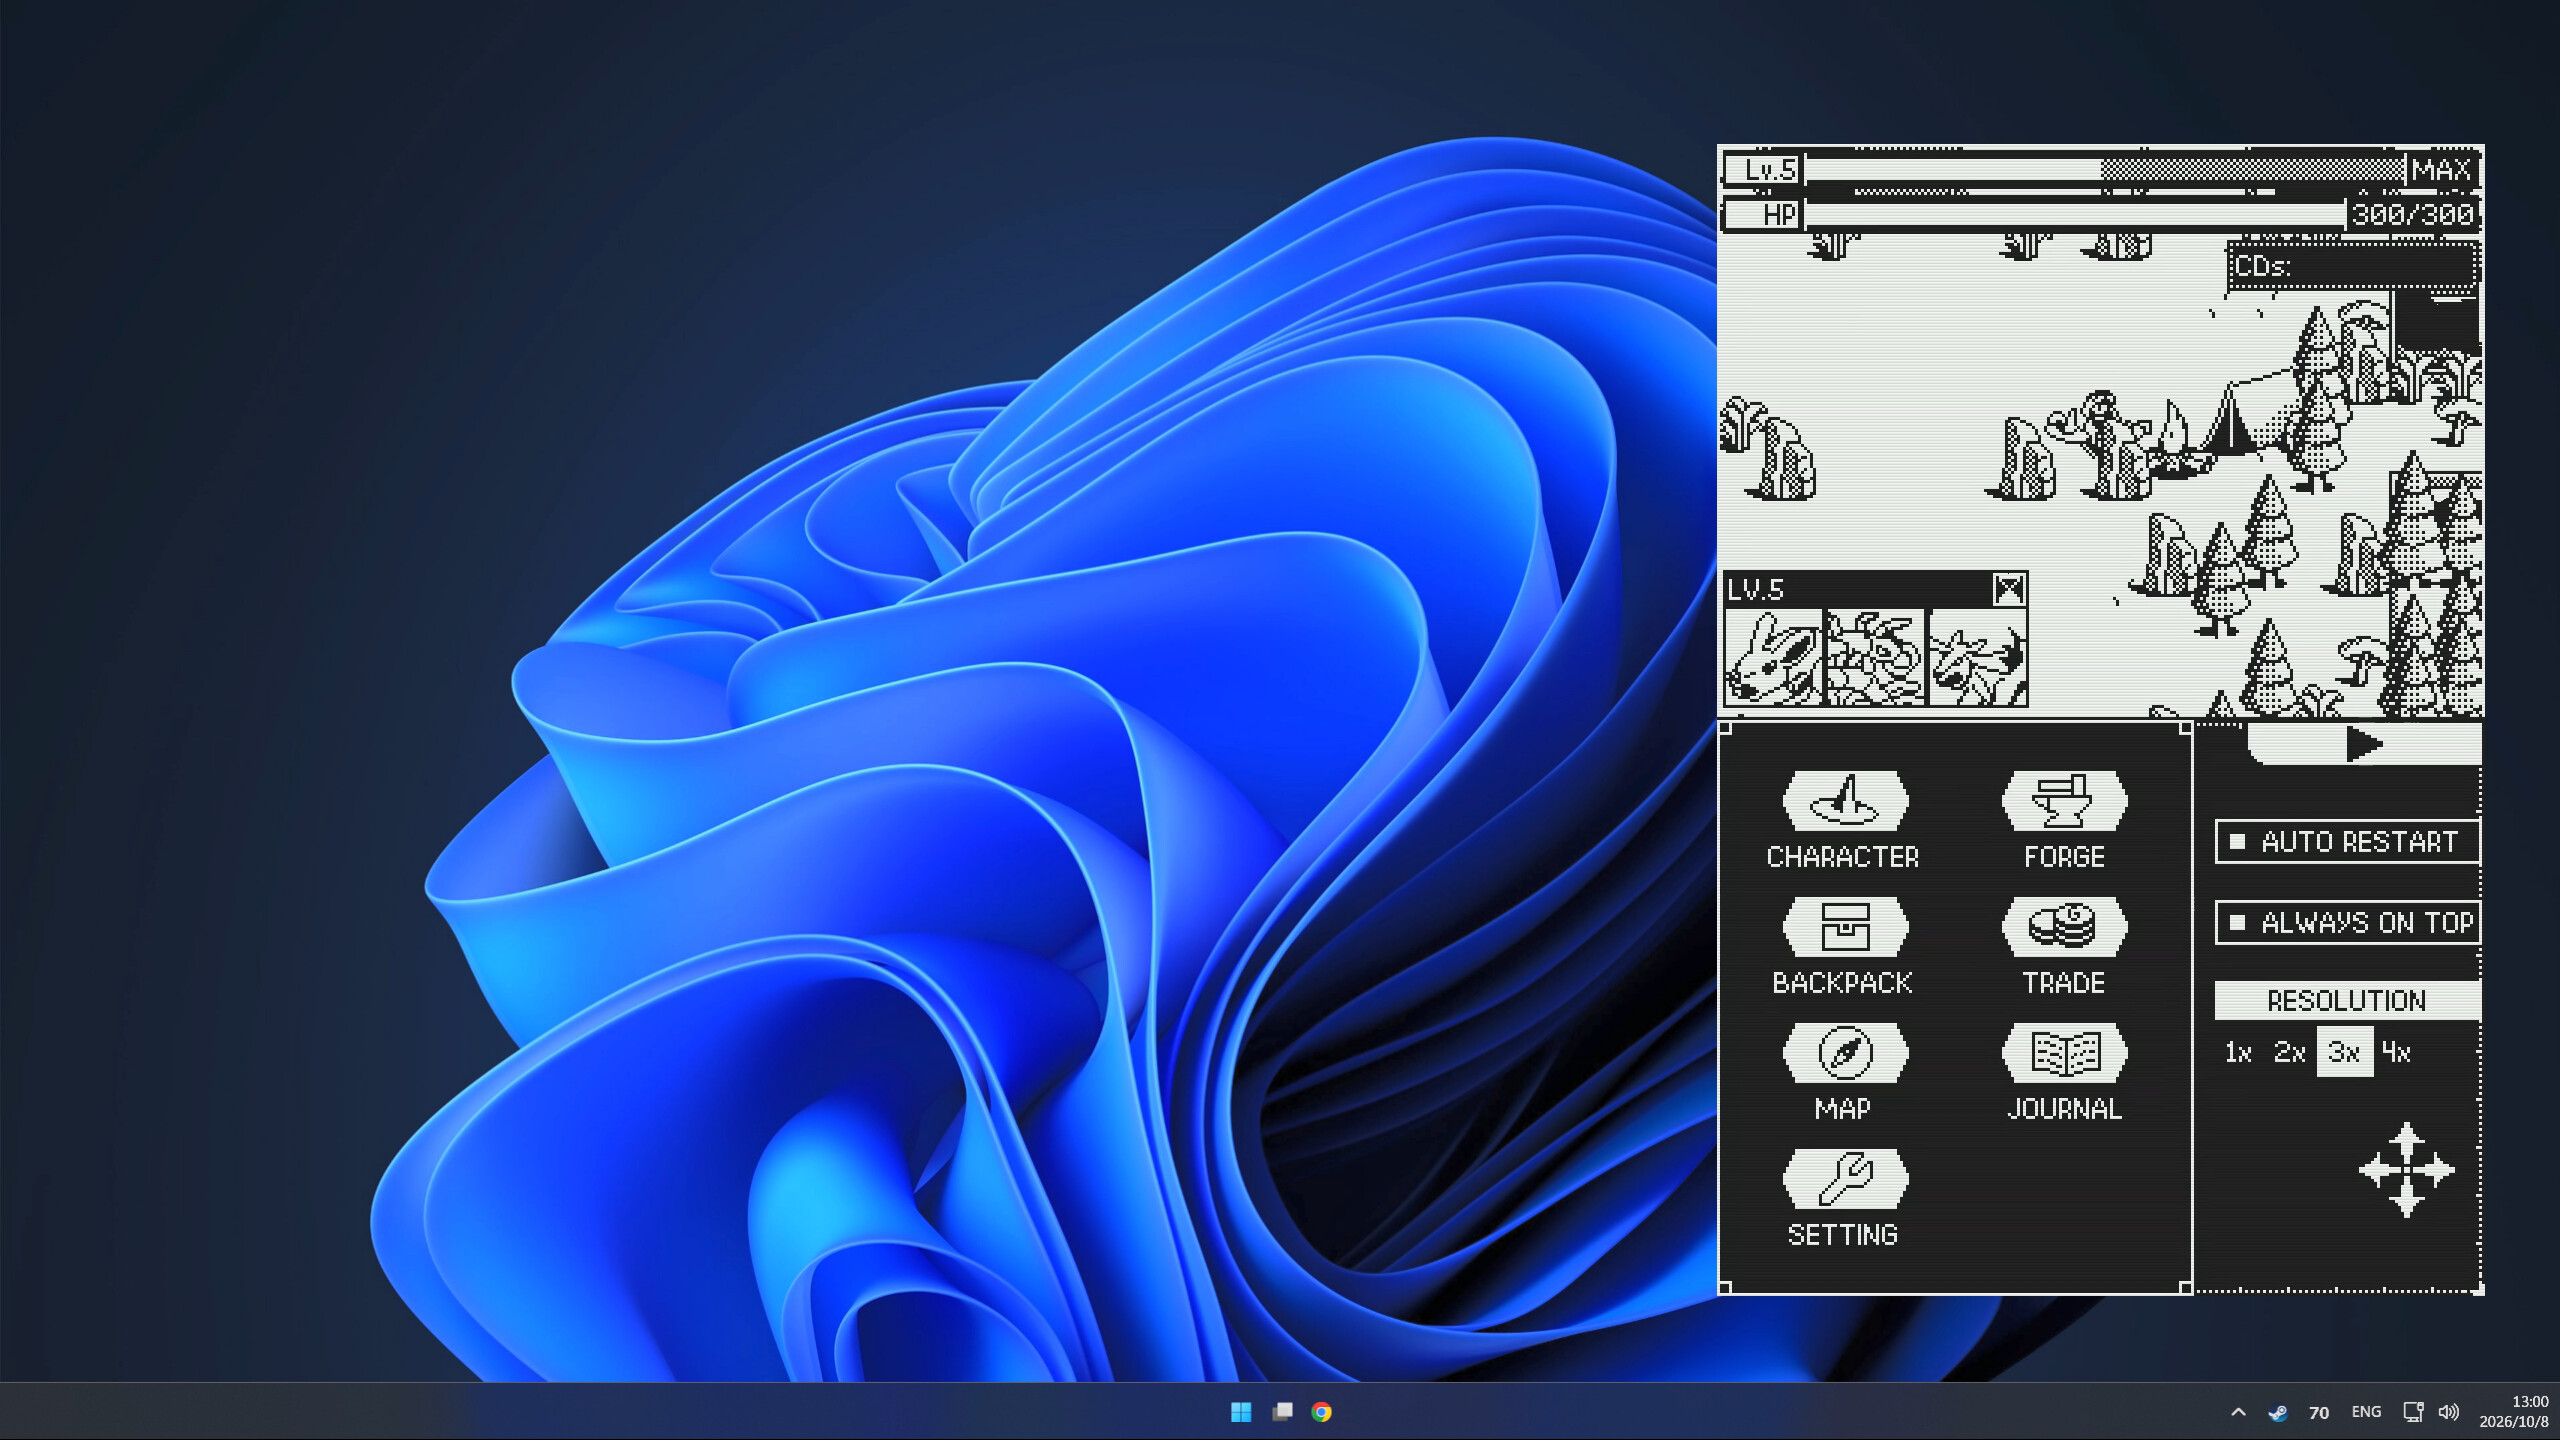Set resolution to 1x
This screenshot has height=1440, width=2560.
point(2238,1052)
